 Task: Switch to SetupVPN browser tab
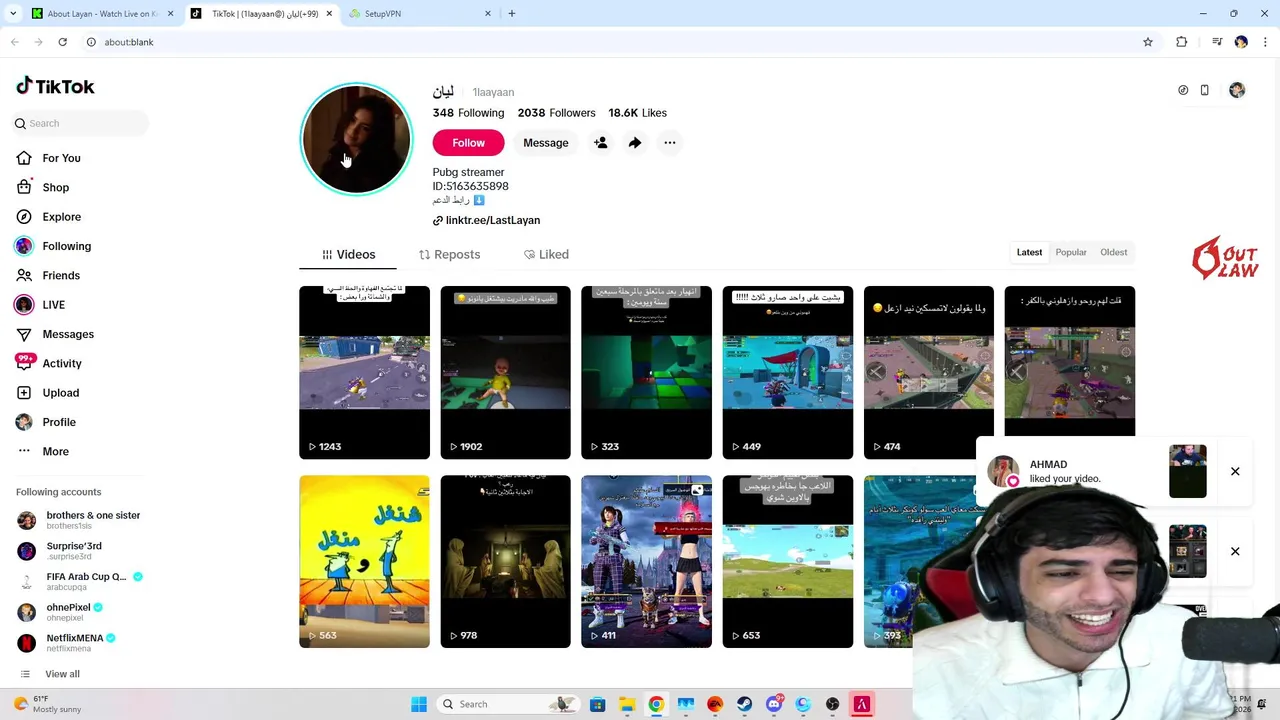pos(420,14)
